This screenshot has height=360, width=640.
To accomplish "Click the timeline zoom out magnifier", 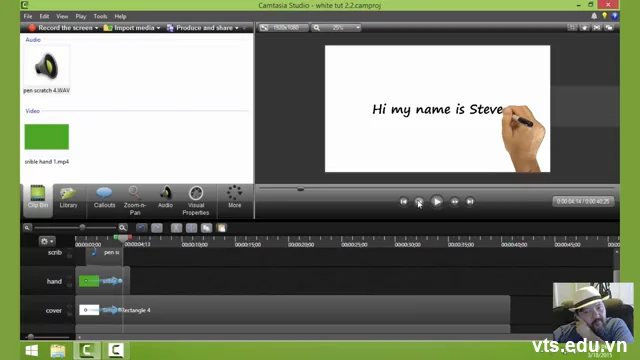I will (27, 228).
